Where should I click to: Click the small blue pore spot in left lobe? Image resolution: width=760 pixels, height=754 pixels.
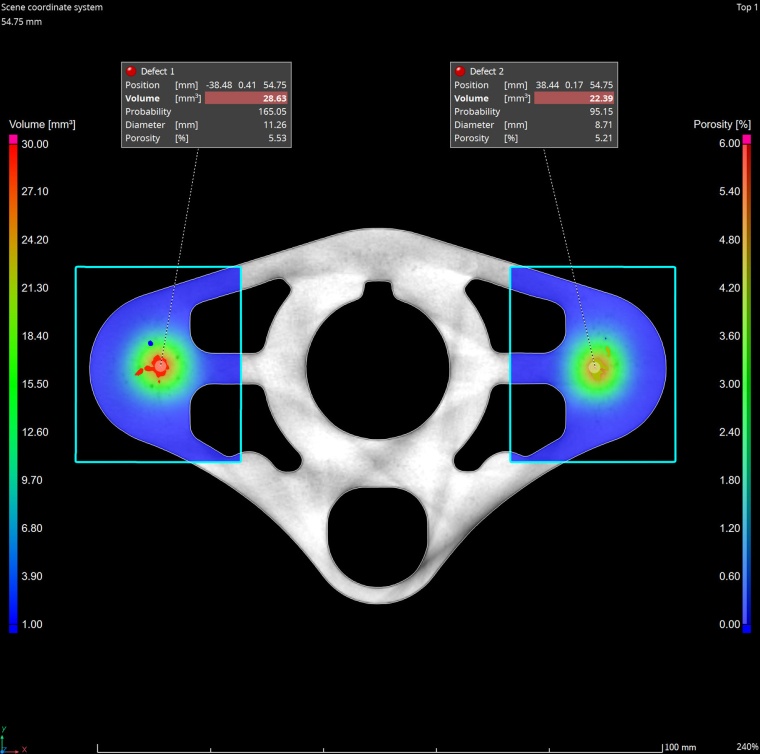(x=151, y=343)
